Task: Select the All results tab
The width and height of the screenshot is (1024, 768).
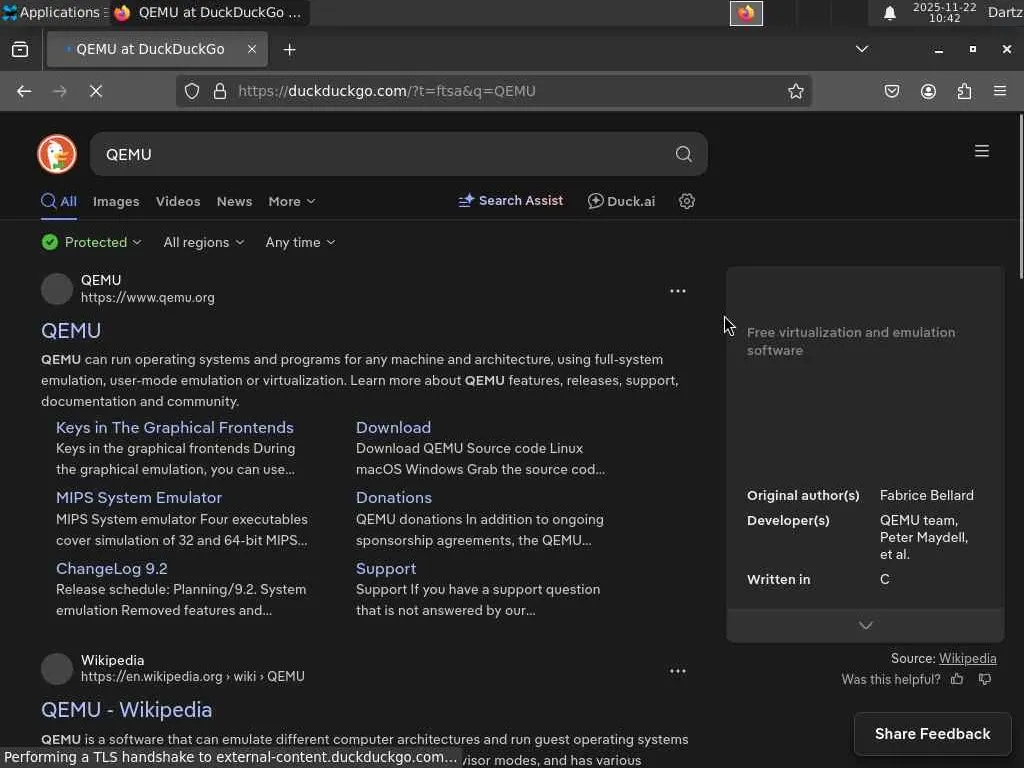Action: click(59, 201)
